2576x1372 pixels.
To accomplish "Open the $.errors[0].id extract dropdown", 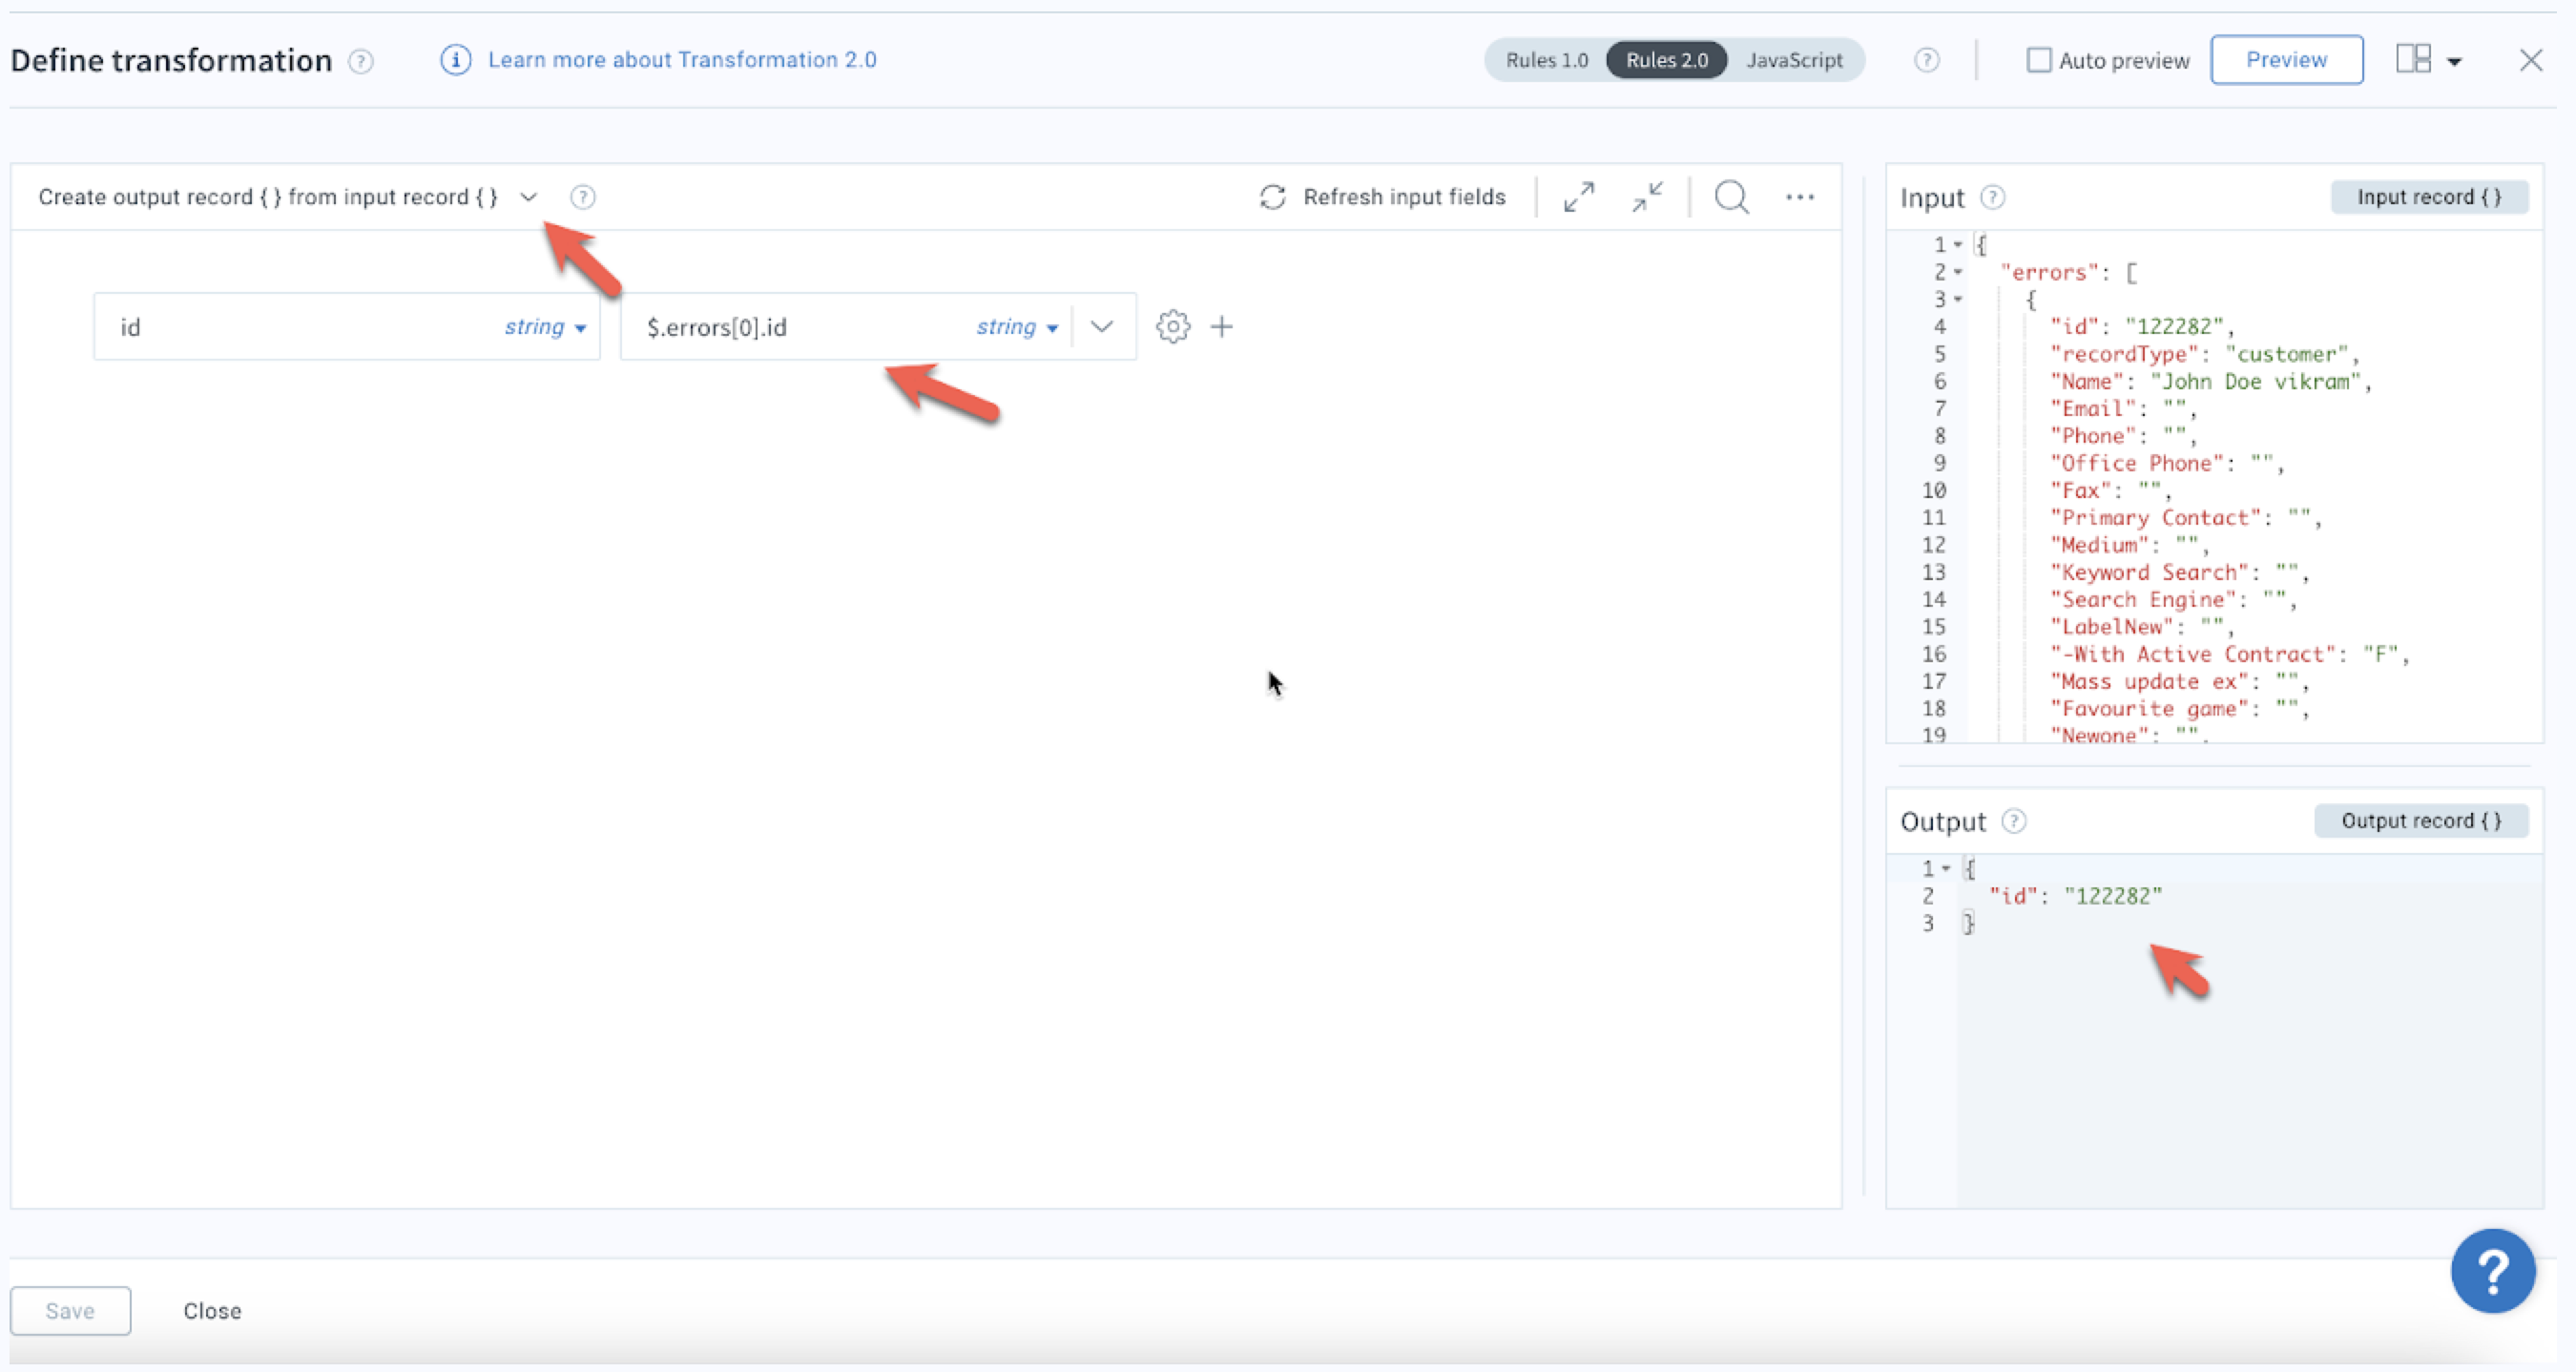I will (1102, 326).
